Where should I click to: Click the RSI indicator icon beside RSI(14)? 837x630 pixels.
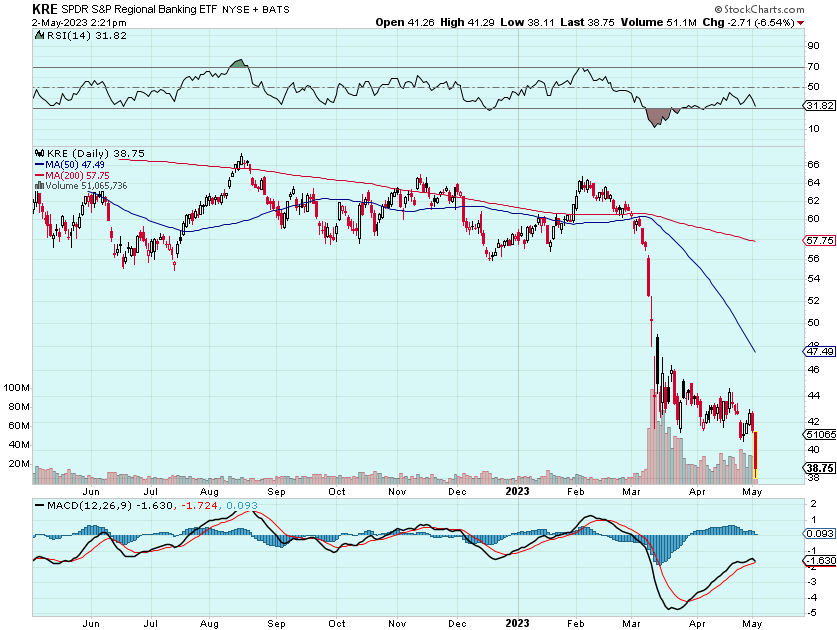click(x=39, y=36)
